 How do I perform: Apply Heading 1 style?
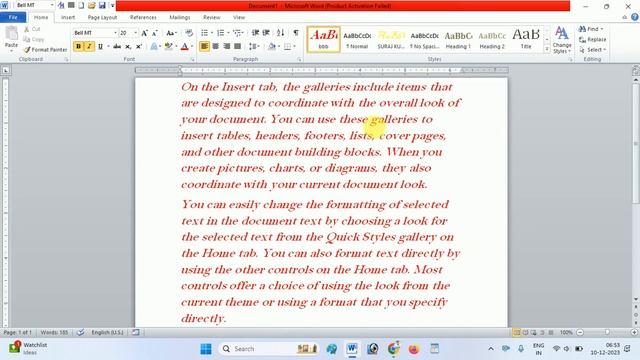(458, 40)
